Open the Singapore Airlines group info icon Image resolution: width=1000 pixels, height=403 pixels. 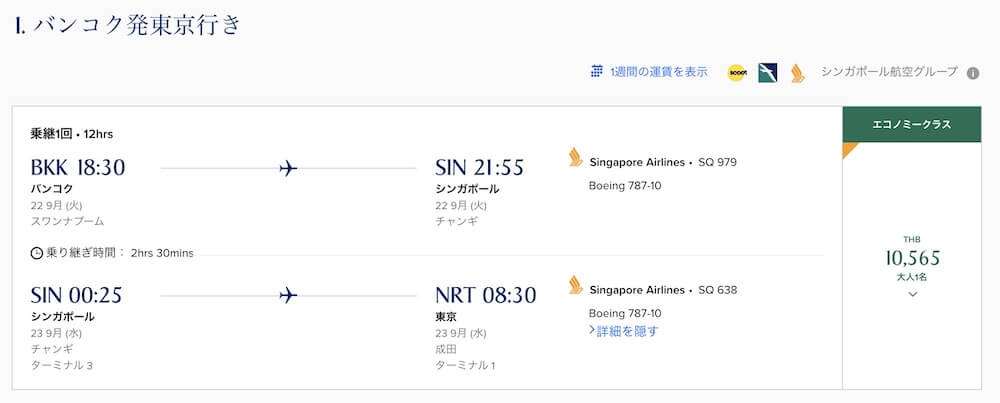coord(973,73)
